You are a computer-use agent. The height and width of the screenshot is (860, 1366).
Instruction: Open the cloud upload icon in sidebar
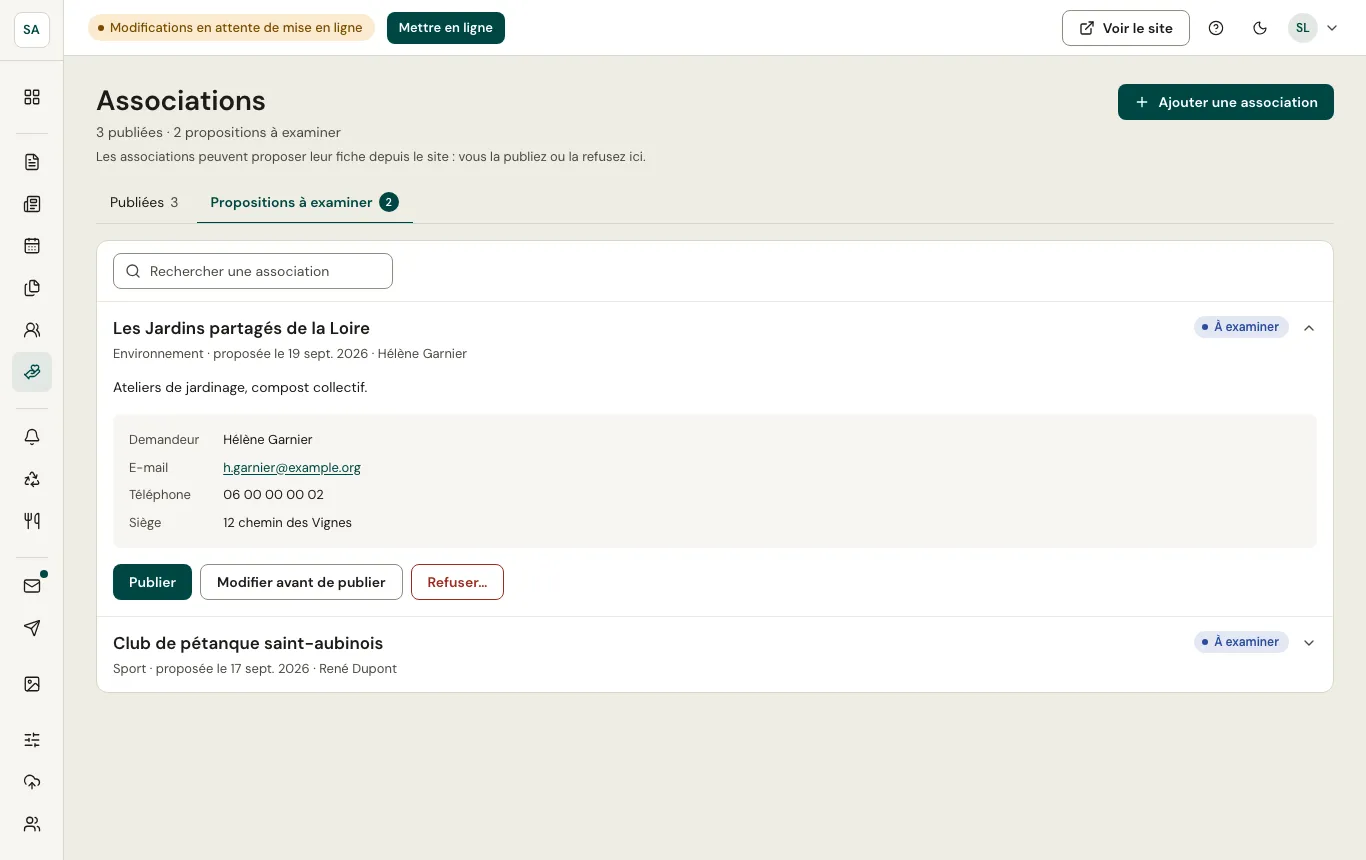click(x=32, y=782)
